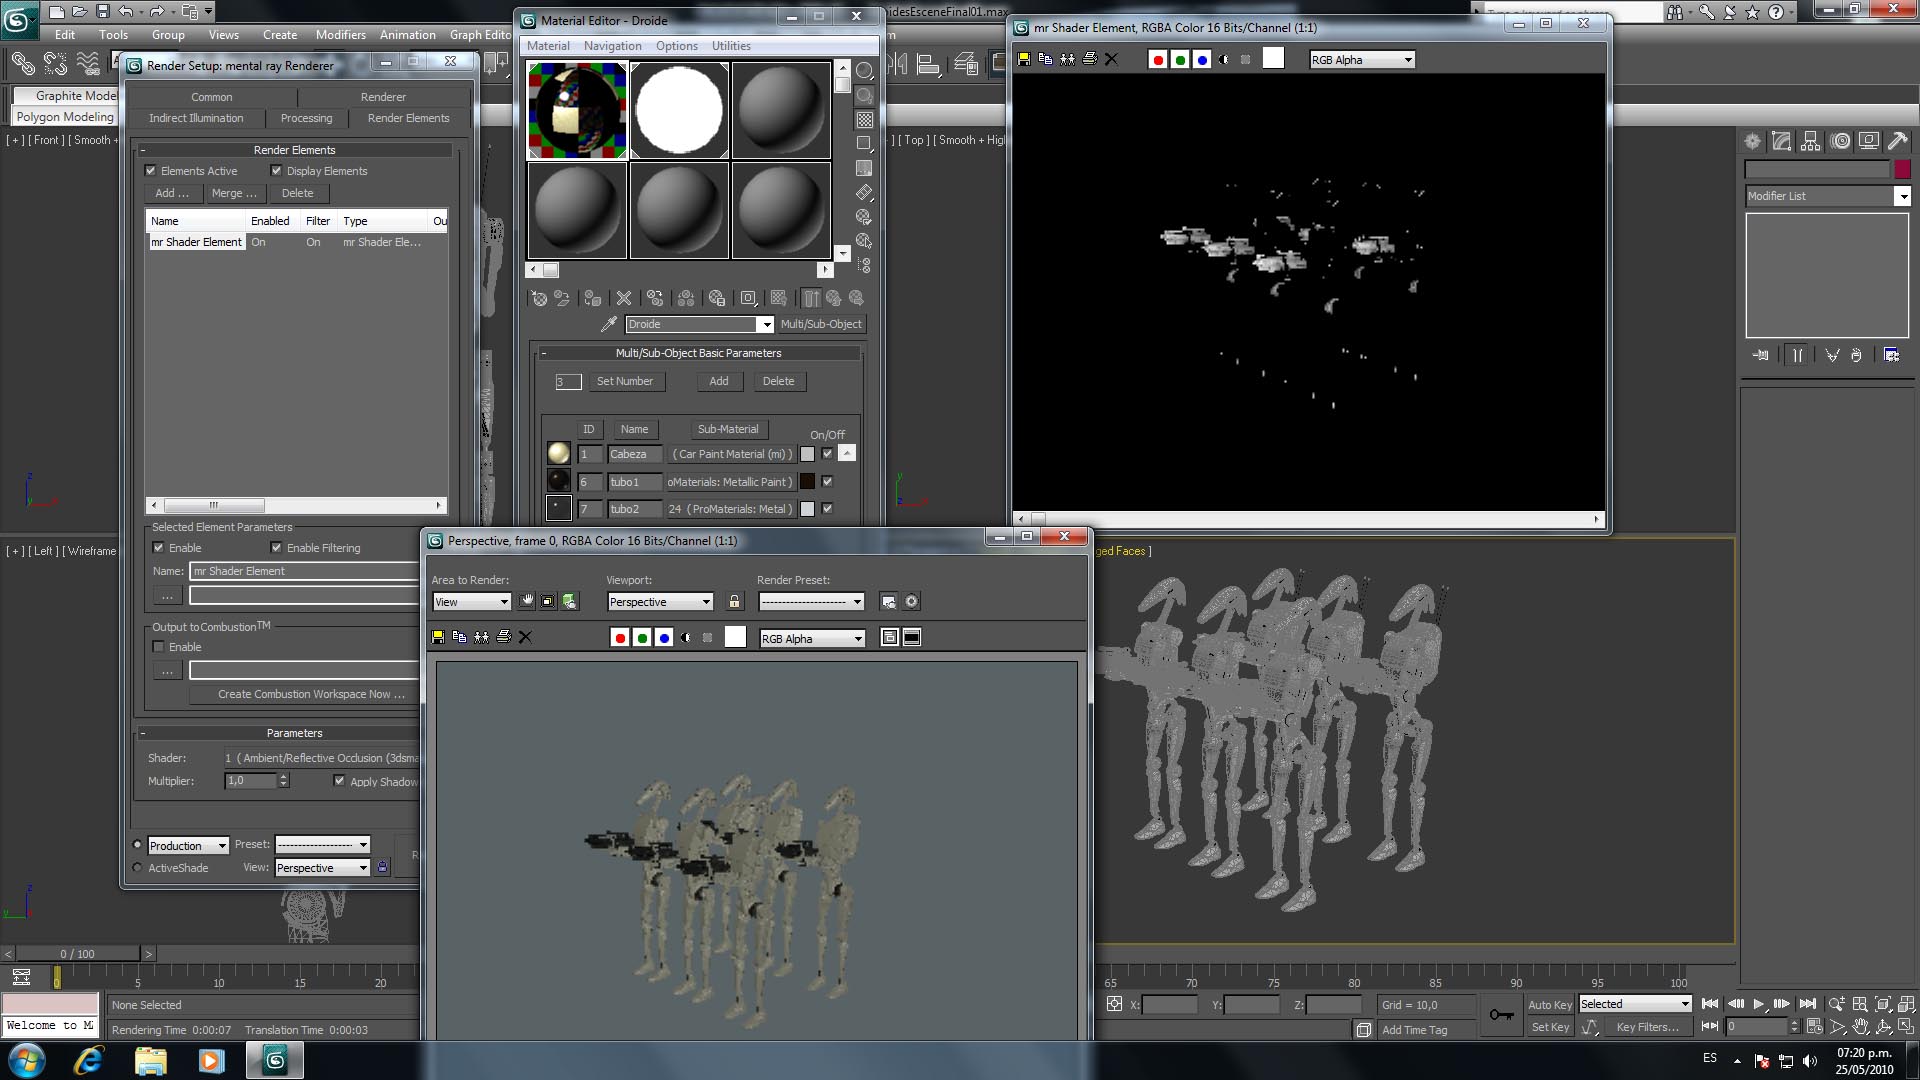1920x1080 pixels.
Task: Click Clone Rendered Frame Window icon in Perspective window
Action: pyautogui.click(x=481, y=638)
